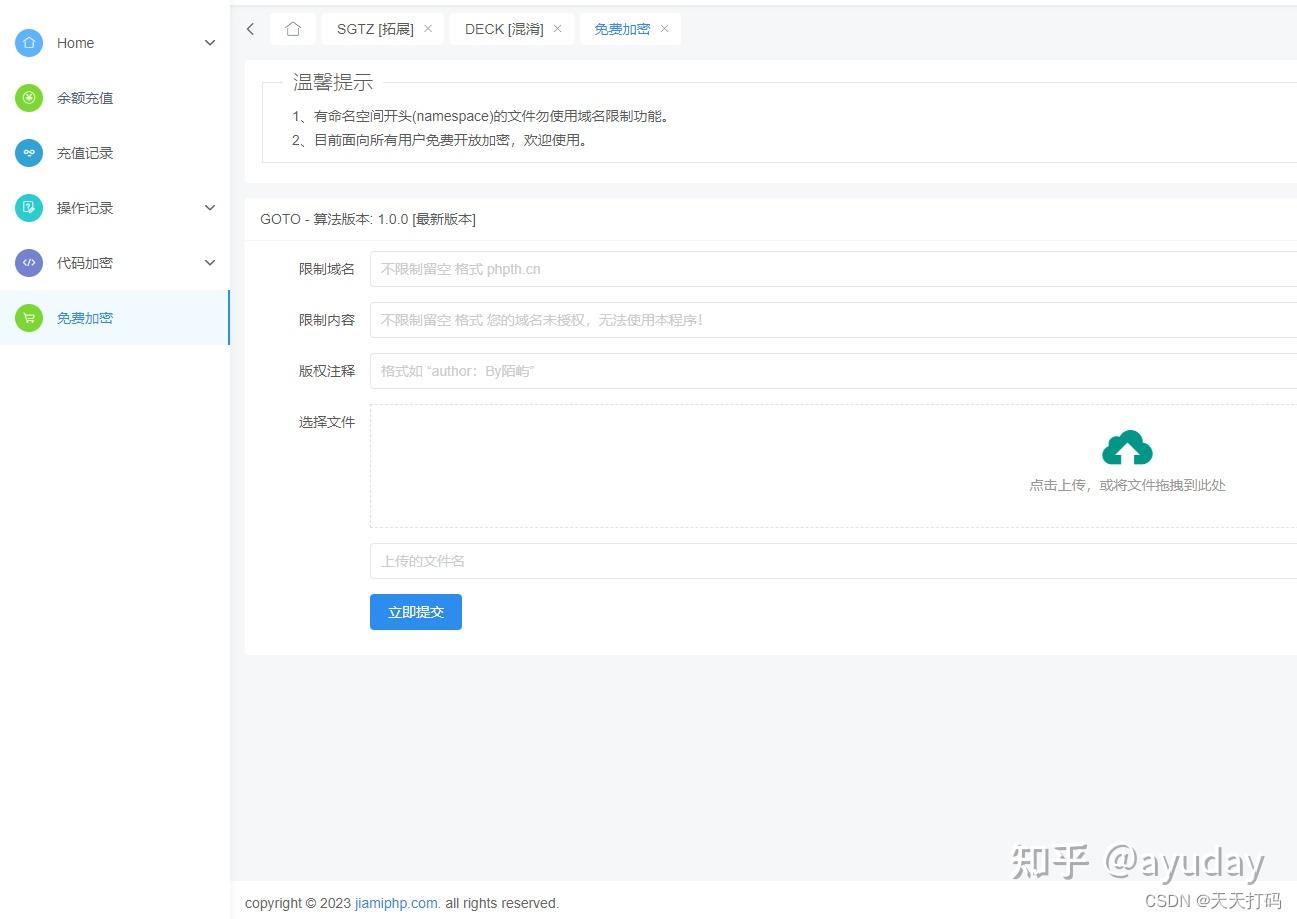1297x919 pixels.
Task: Click the back arrow beside the tabs
Action: tap(250, 29)
